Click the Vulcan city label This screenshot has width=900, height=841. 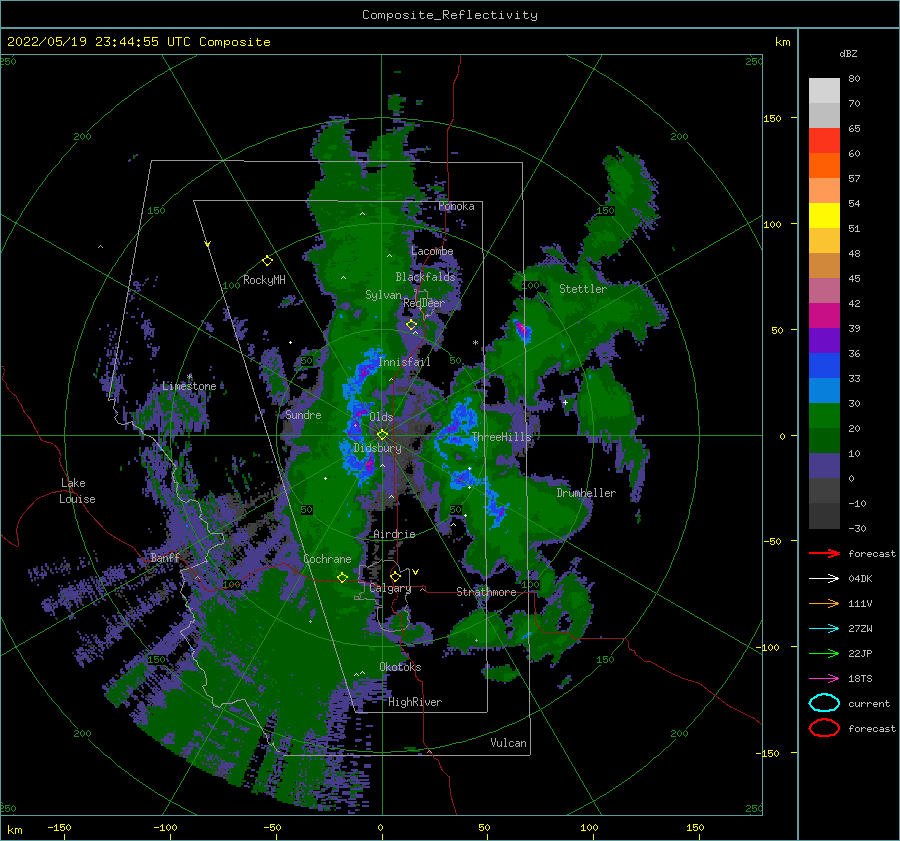[509, 743]
